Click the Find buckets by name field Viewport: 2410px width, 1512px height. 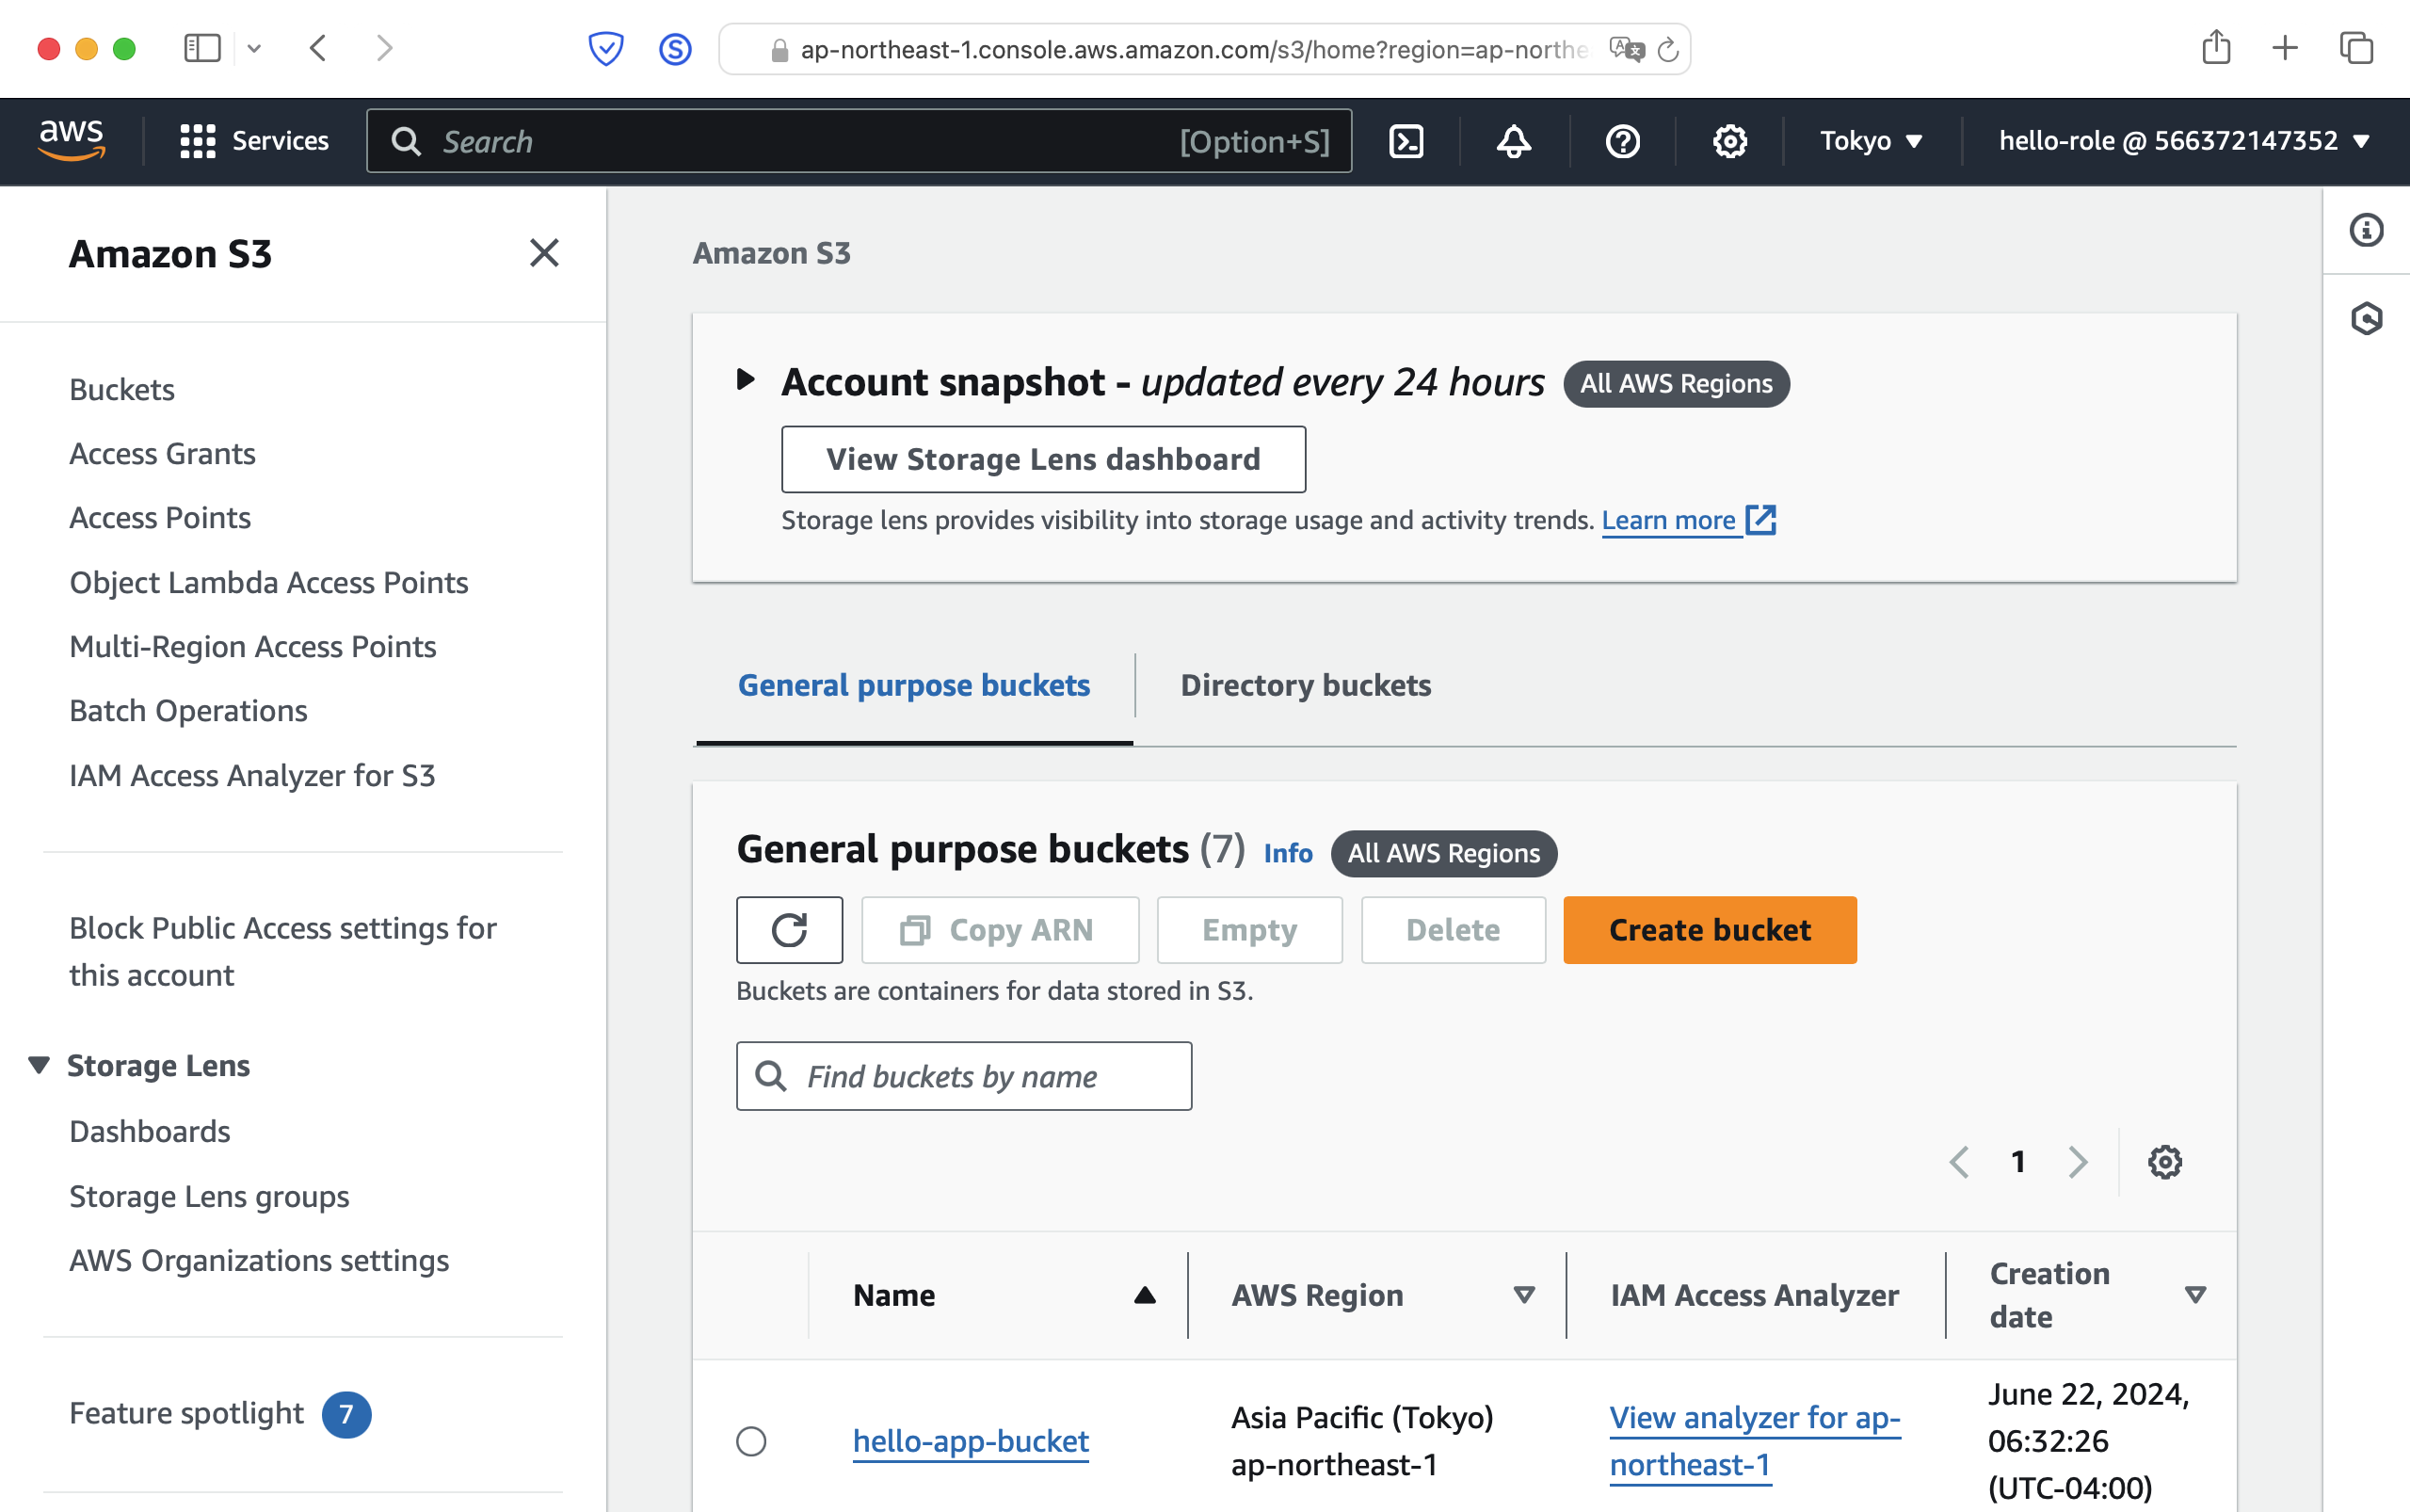click(963, 1076)
